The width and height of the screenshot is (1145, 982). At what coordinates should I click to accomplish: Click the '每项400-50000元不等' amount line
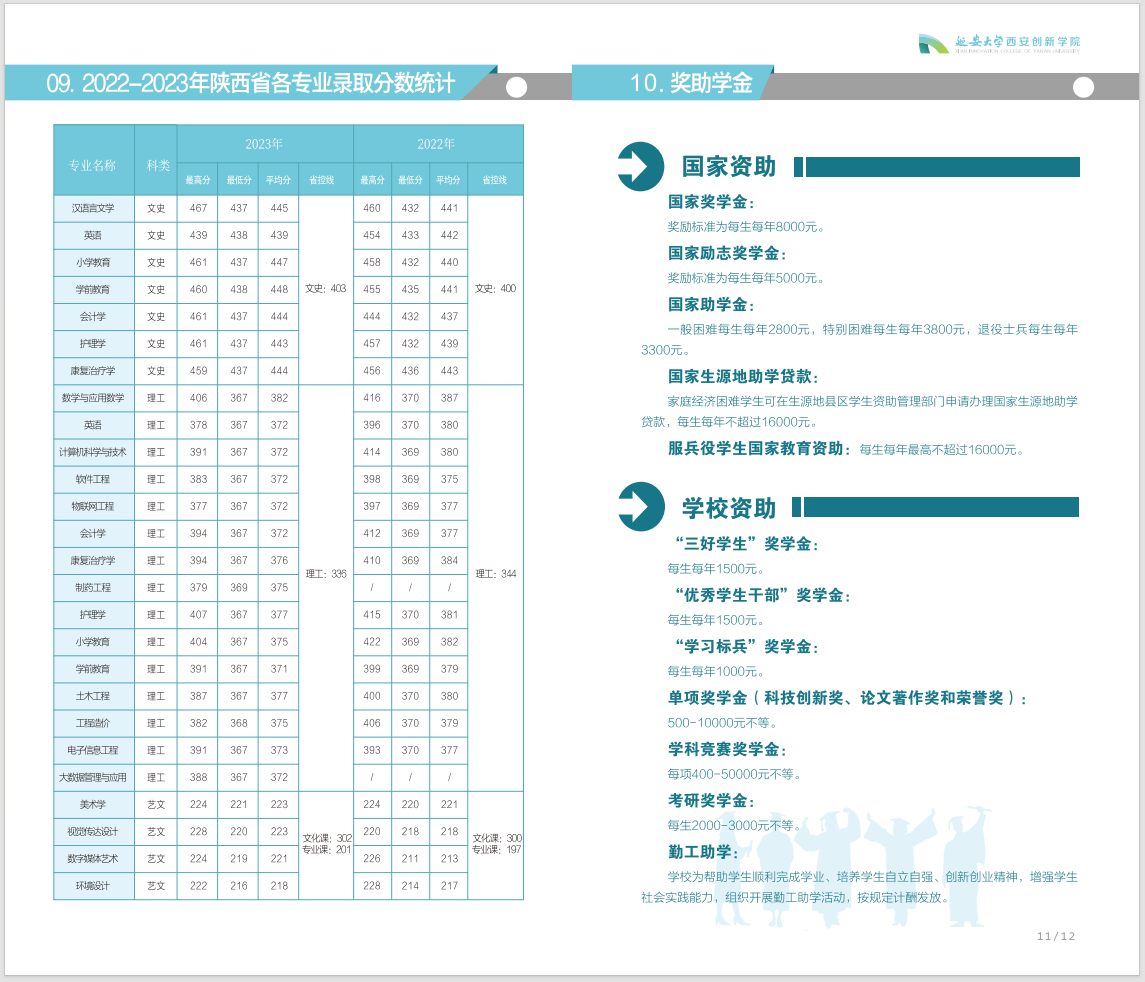pyautogui.click(x=734, y=774)
